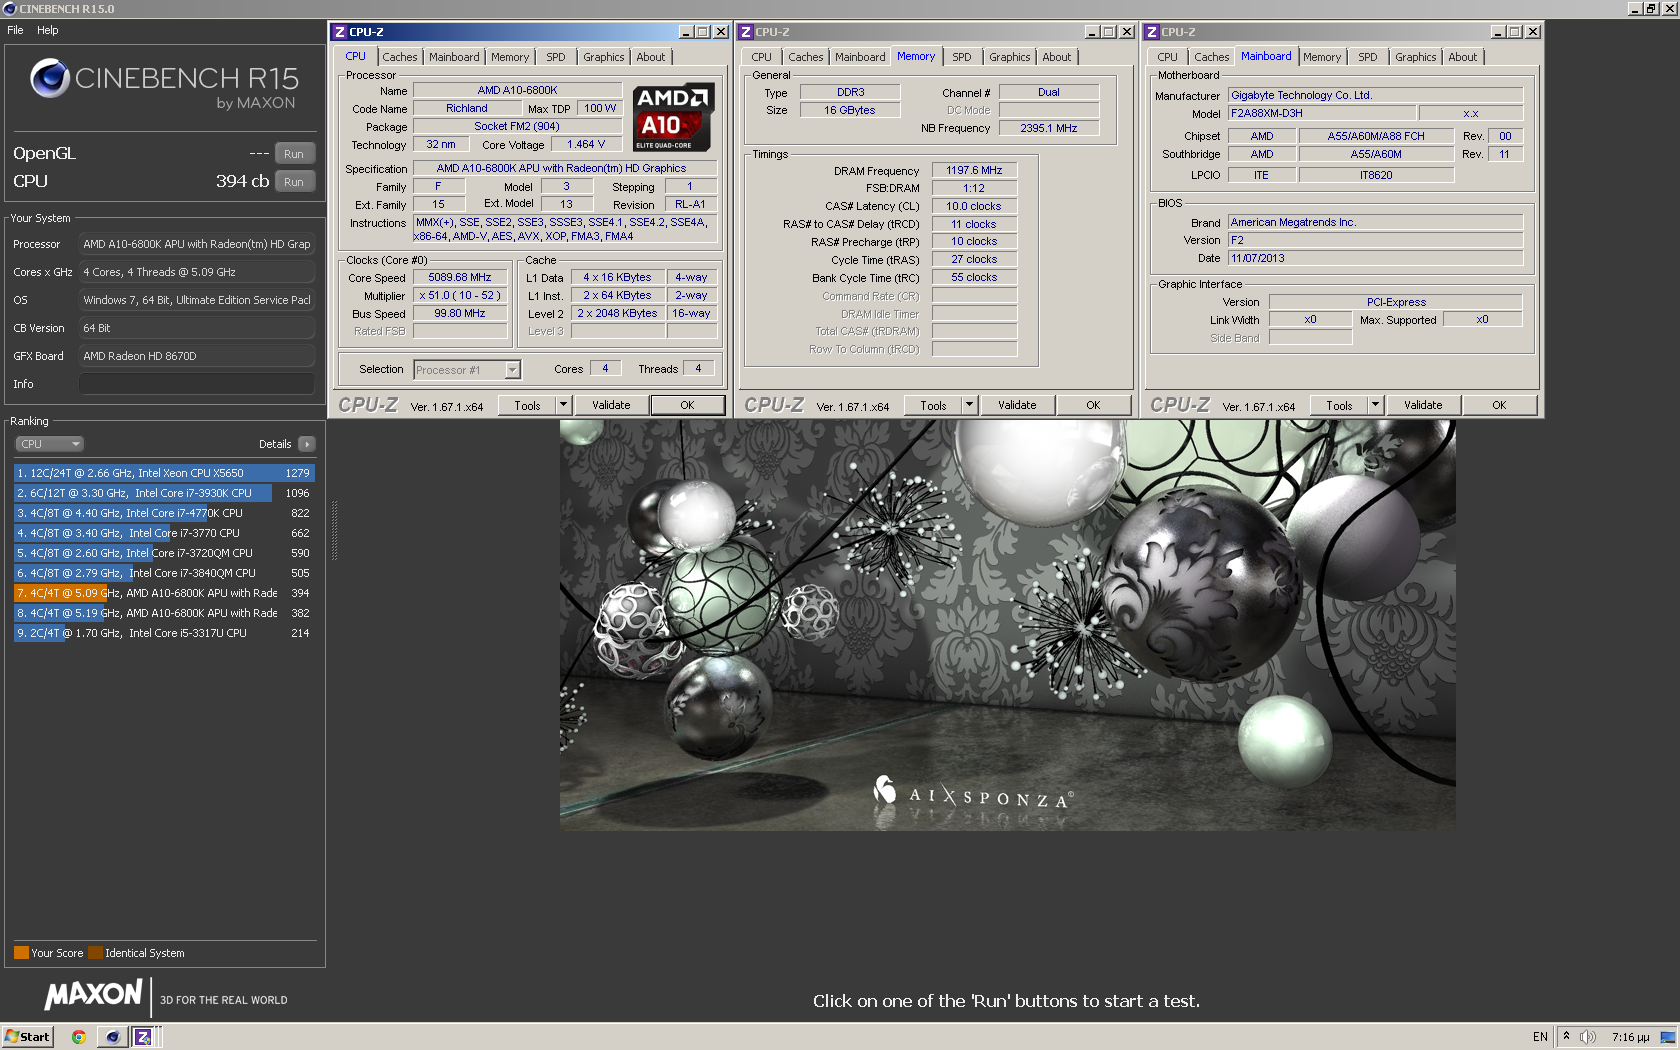Open Graphics tab in Mainboard CPU-Z window
Screen dimensions: 1680x1050
[x=1416, y=57]
